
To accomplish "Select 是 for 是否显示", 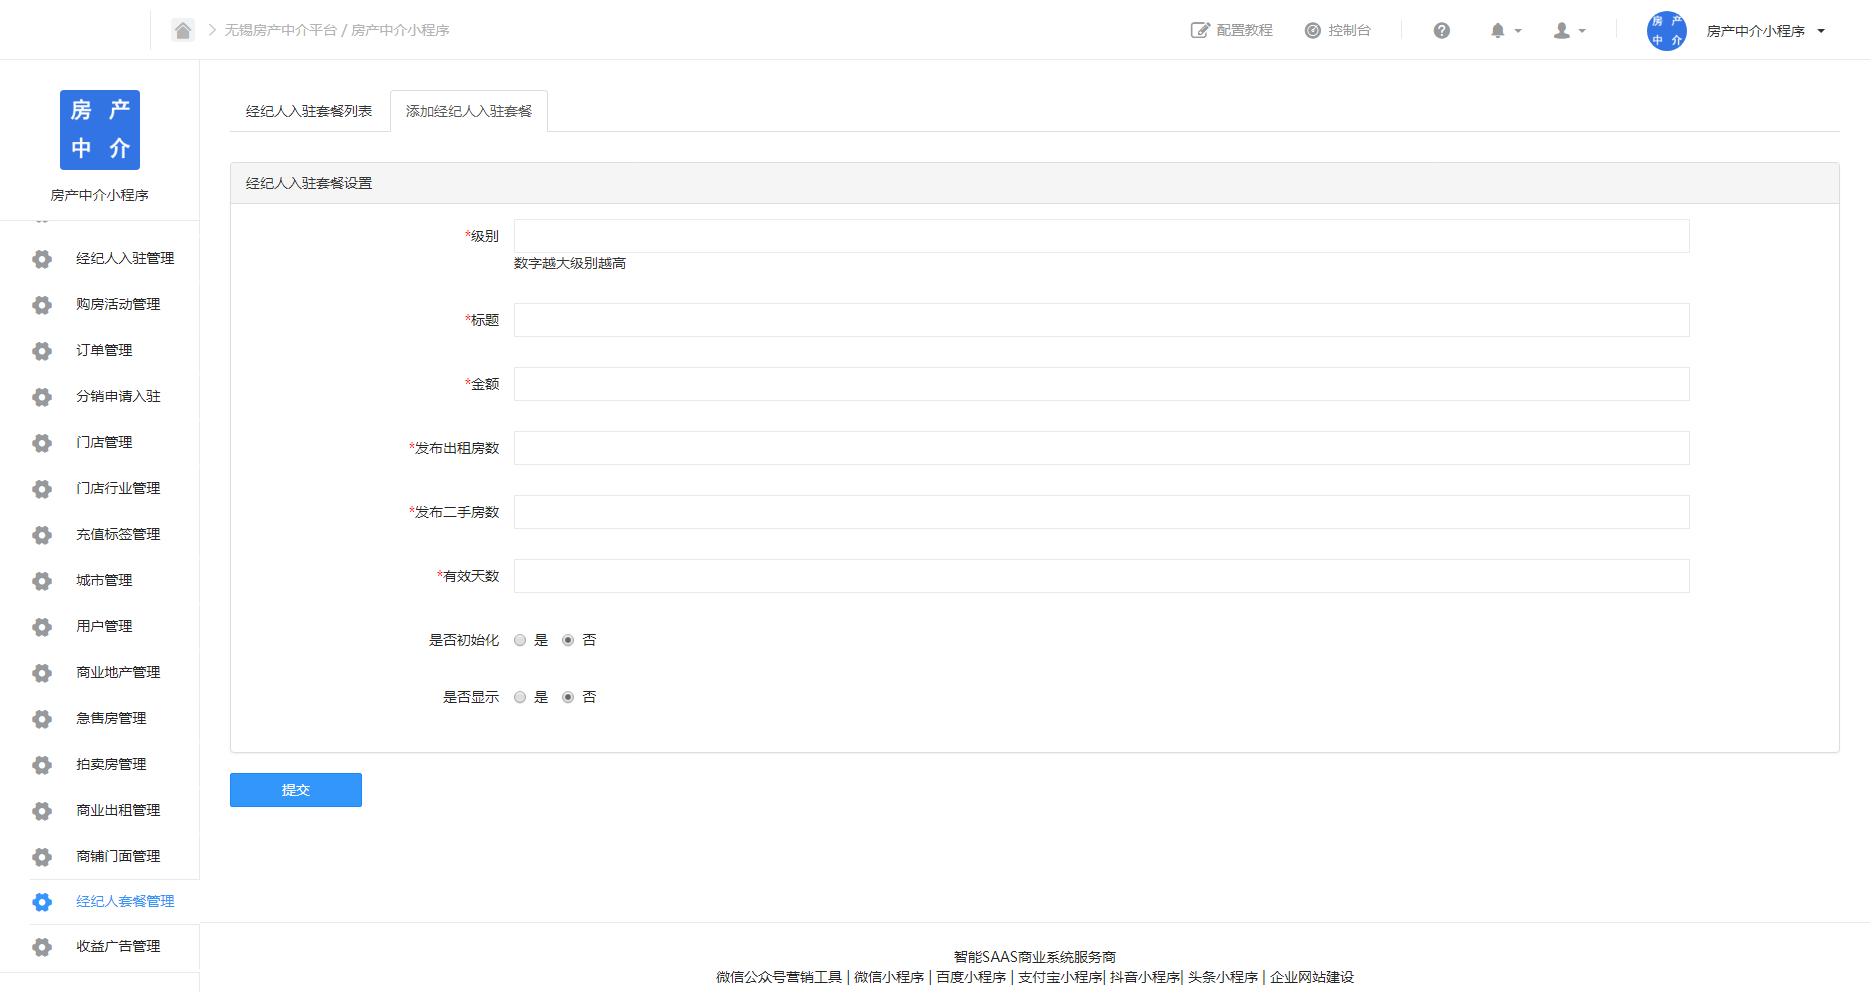I will tap(520, 697).
